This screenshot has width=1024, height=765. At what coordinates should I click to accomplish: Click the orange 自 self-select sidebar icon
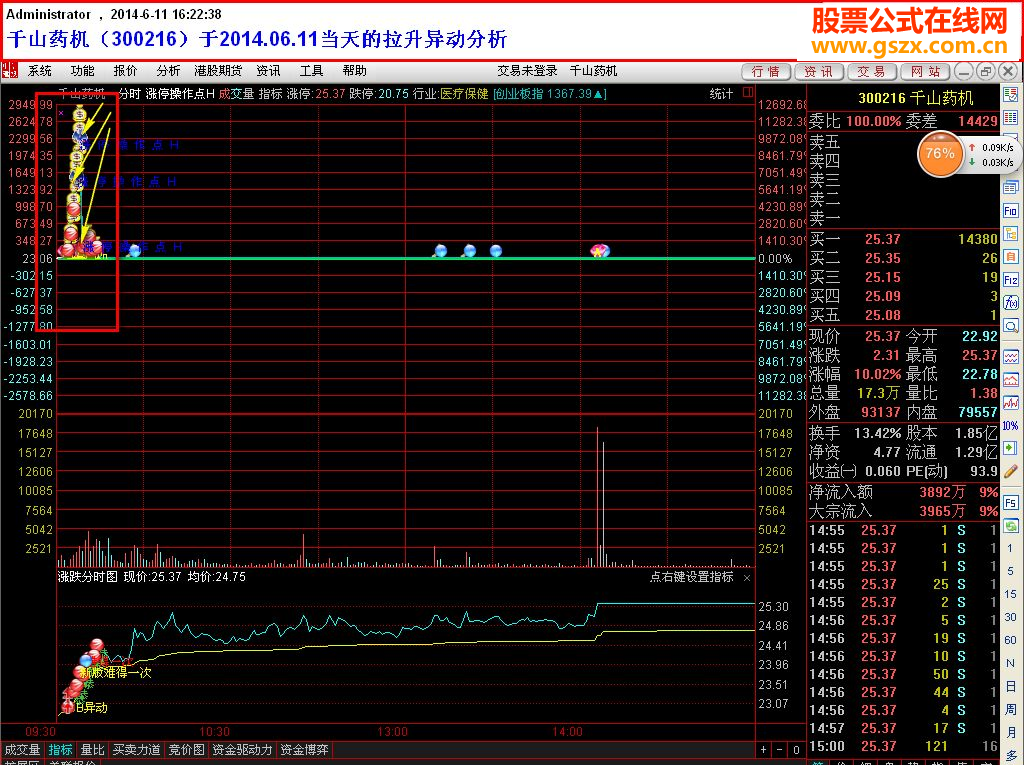1010,256
